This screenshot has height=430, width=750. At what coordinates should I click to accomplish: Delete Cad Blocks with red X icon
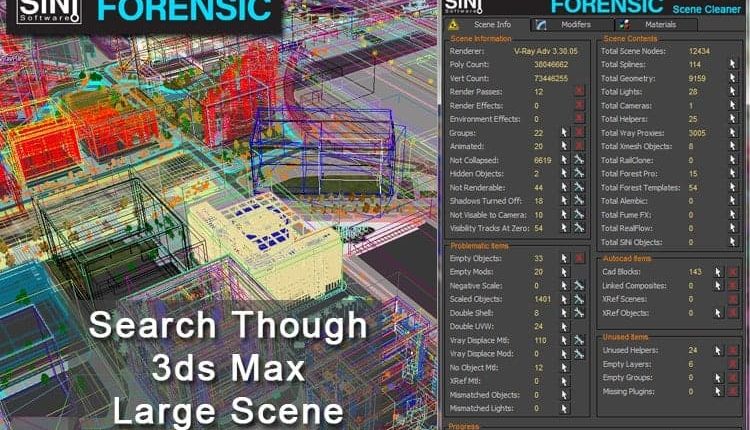coord(733,272)
